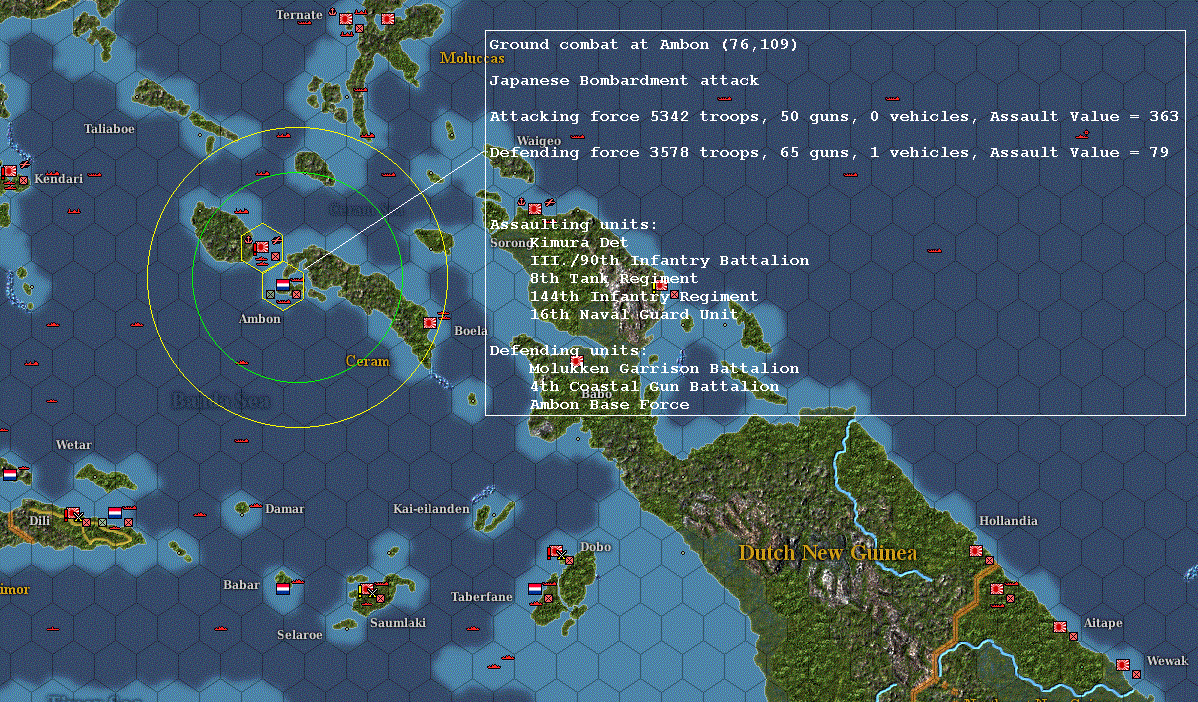Click the Aitape label
This screenshot has width=1198, height=702.
[x=1103, y=623]
